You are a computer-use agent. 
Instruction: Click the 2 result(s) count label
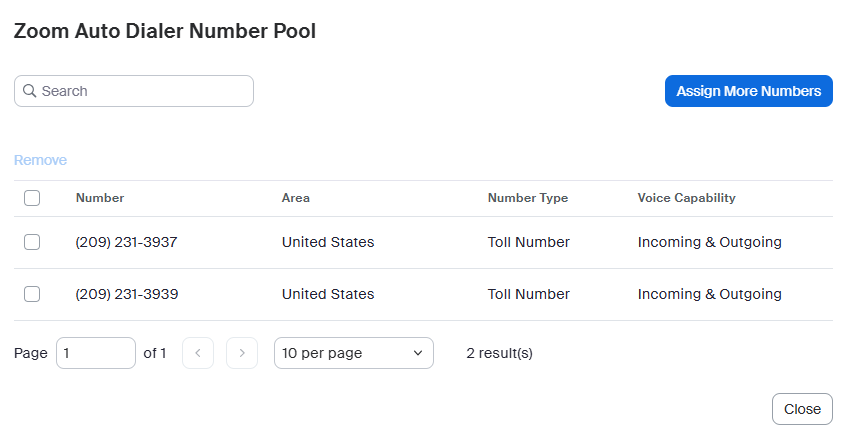tap(499, 353)
